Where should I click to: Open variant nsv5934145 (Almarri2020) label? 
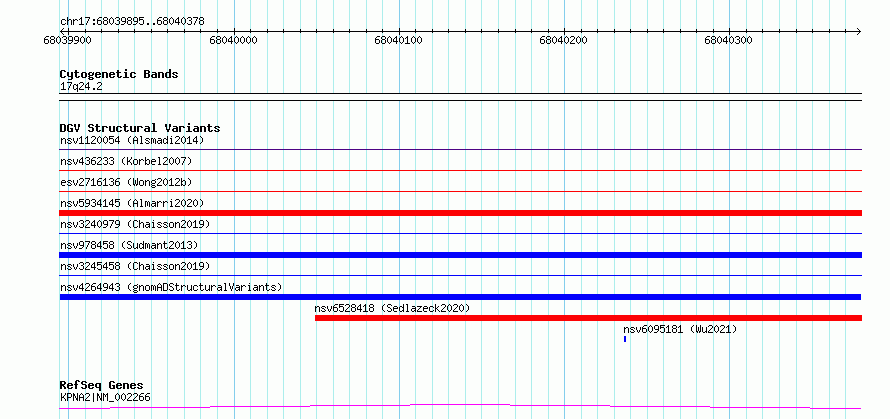[x=132, y=203]
